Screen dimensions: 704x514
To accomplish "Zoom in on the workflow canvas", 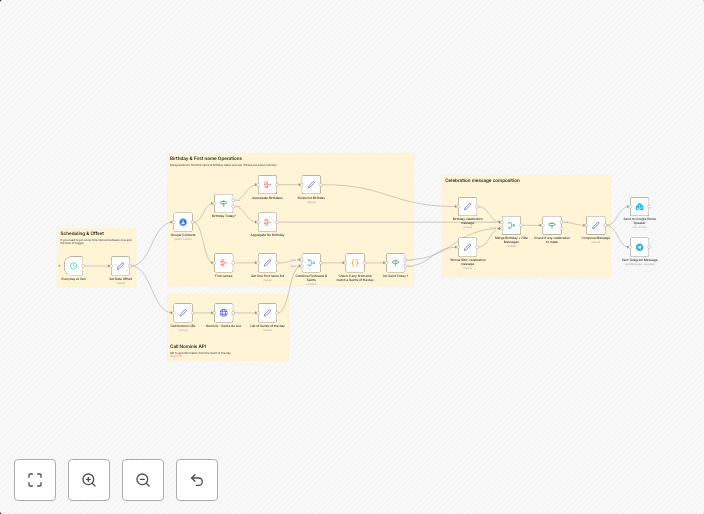I will click(89, 480).
